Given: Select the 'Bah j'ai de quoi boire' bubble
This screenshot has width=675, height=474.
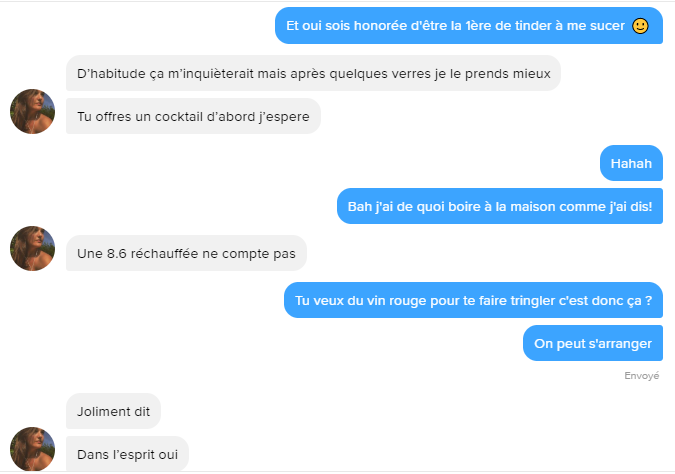Looking at the screenshot, I should [500, 206].
